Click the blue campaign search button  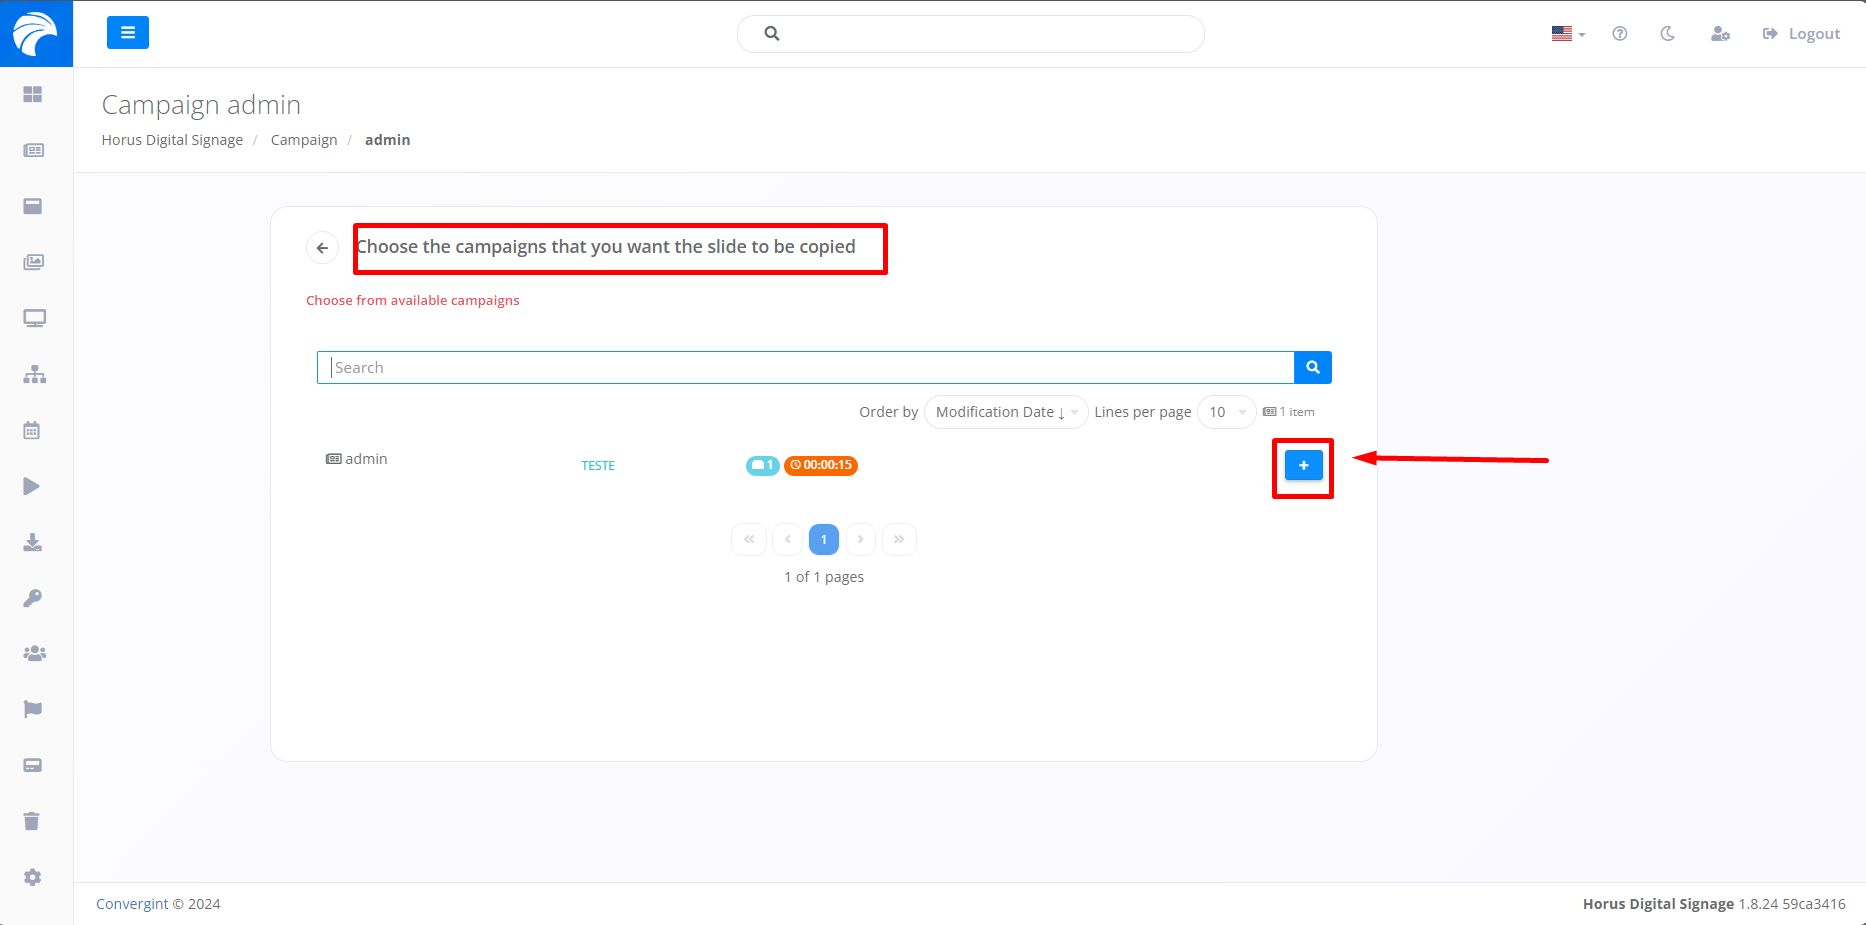[x=1313, y=368]
